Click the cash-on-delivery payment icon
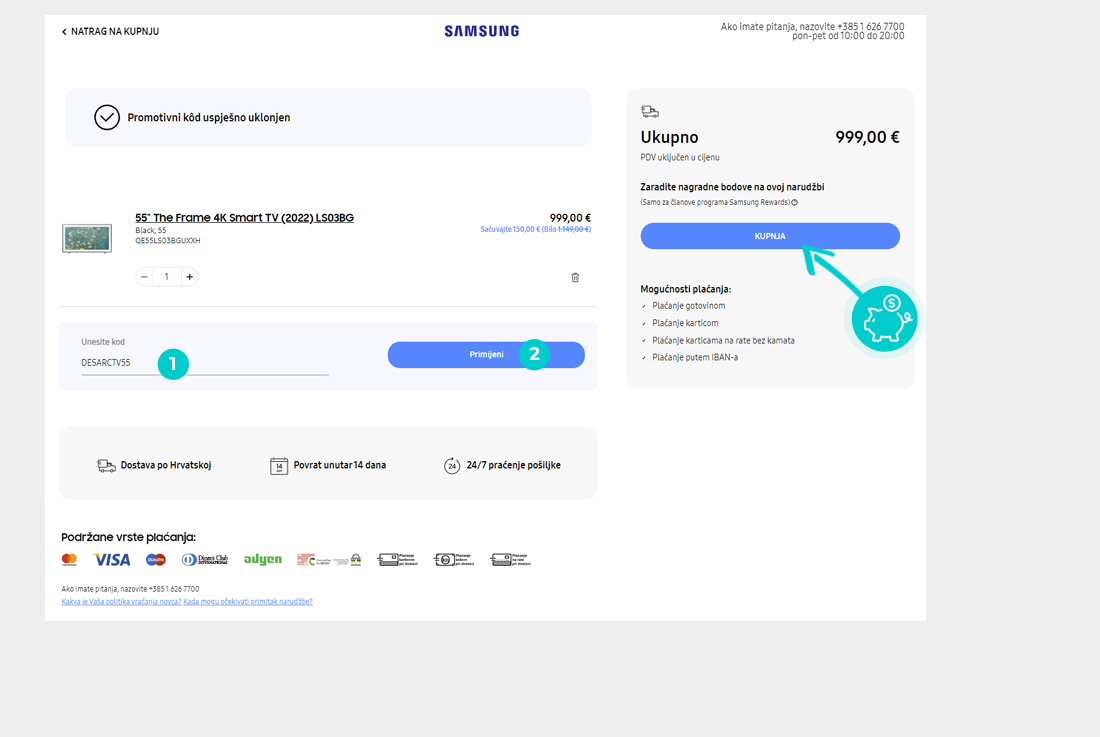Image resolution: width=1100 pixels, height=737 pixels. [x=453, y=560]
